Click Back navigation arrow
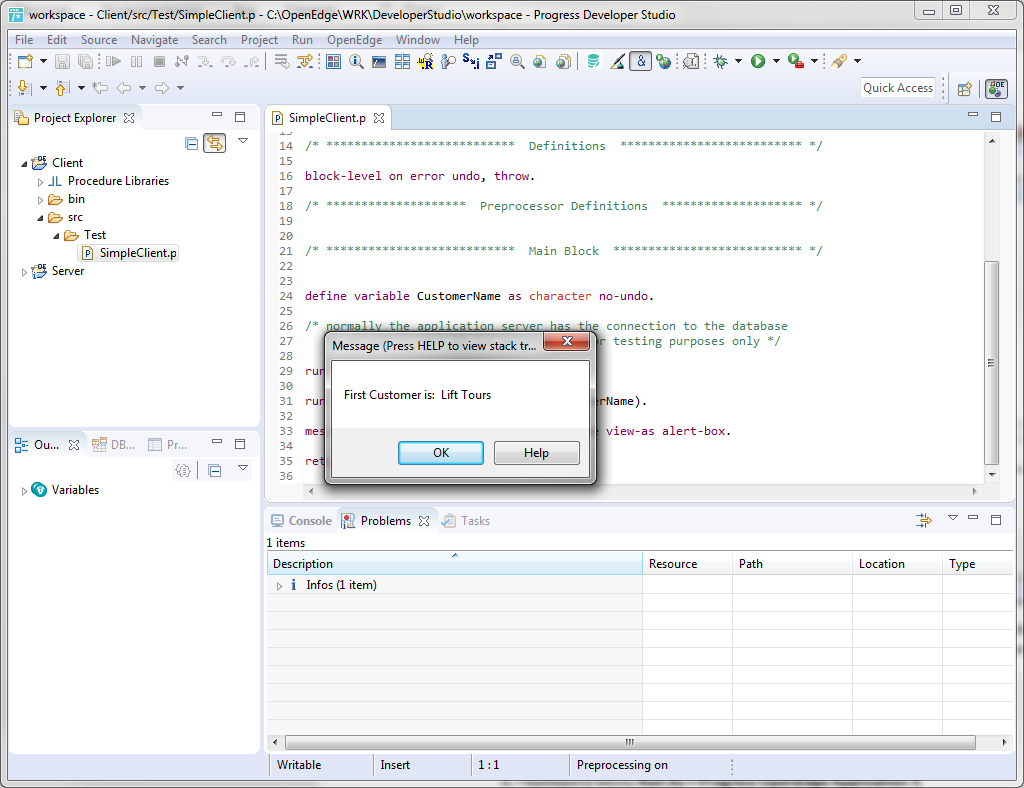 pyautogui.click(x=123, y=87)
